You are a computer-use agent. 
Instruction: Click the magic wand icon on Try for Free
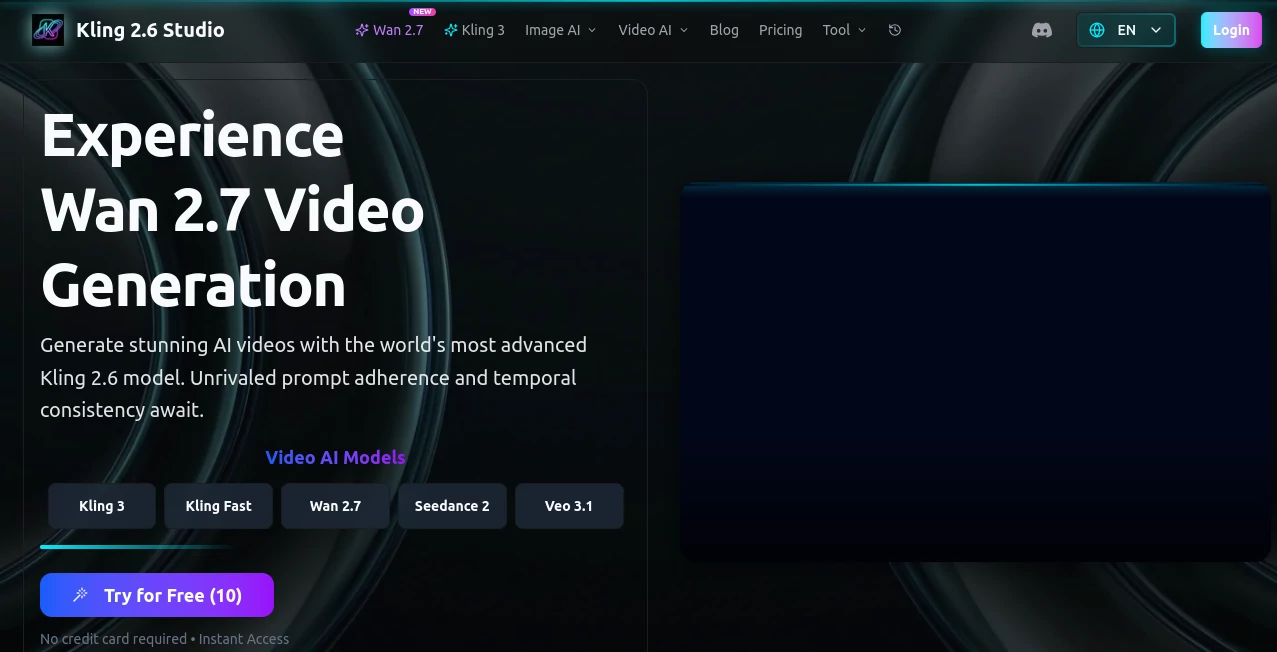[80, 595]
